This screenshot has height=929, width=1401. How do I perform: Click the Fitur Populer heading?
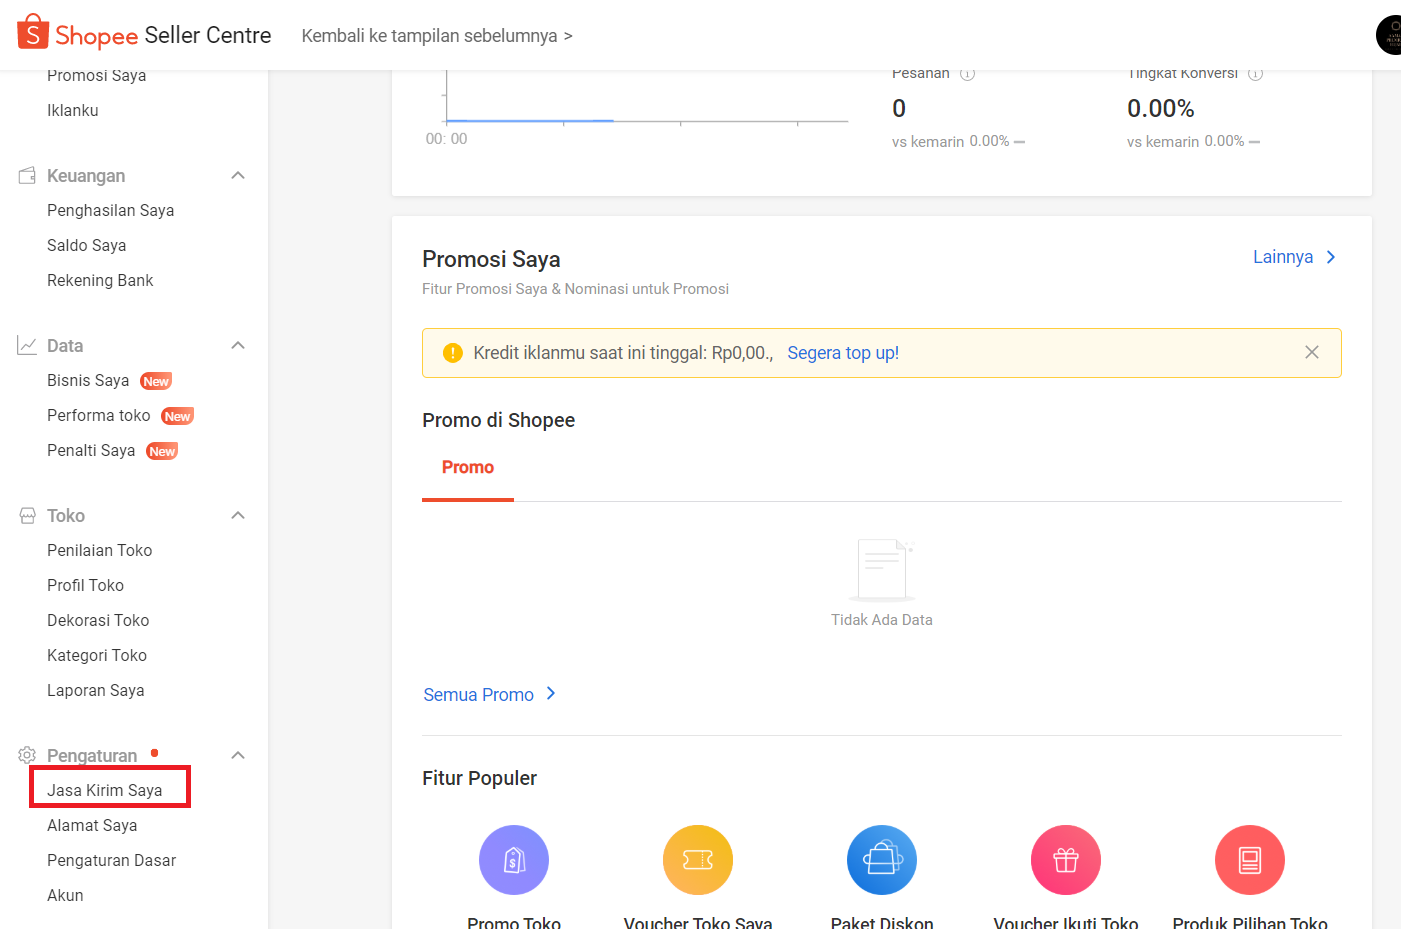click(479, 778)
